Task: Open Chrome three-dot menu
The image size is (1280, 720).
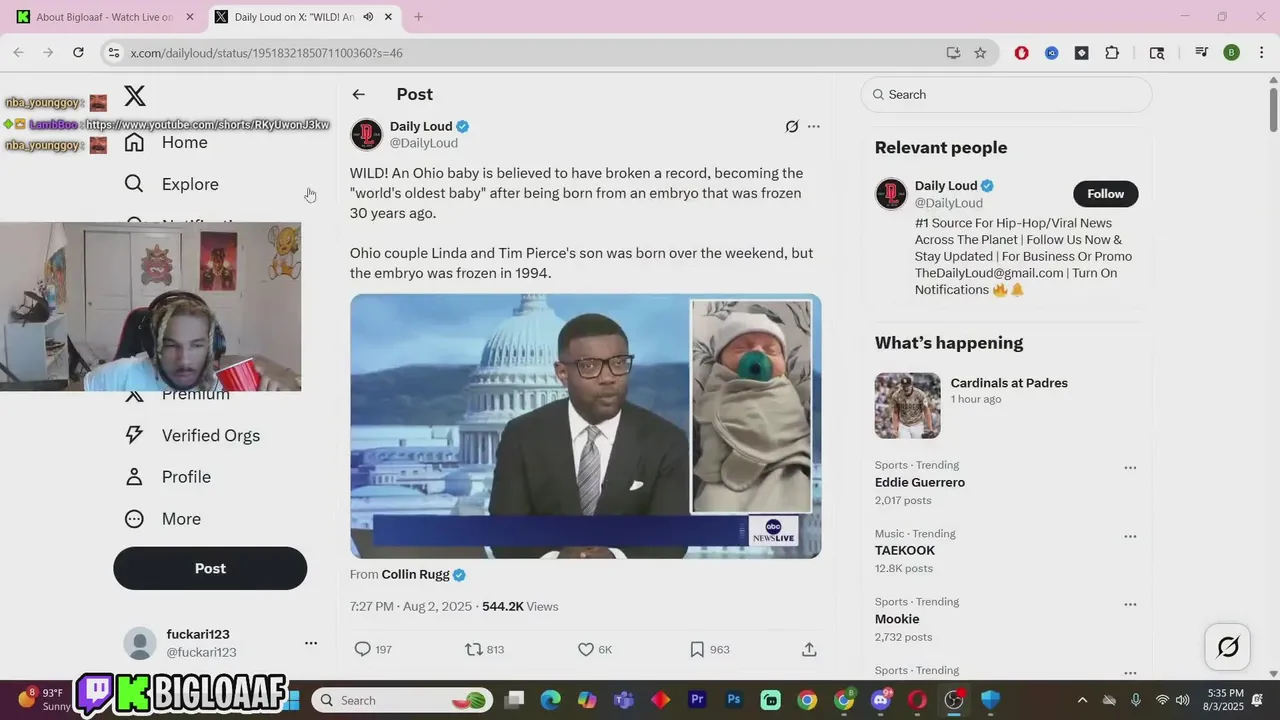Action: [x=1261, y=53]
